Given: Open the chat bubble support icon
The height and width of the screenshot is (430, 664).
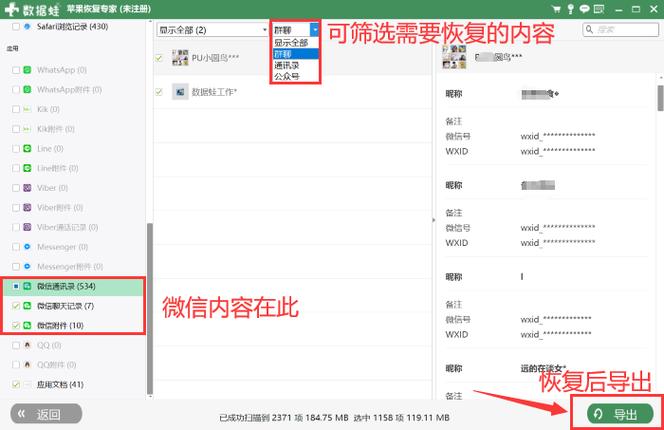Looking at the screenshot, I should 584,9.
